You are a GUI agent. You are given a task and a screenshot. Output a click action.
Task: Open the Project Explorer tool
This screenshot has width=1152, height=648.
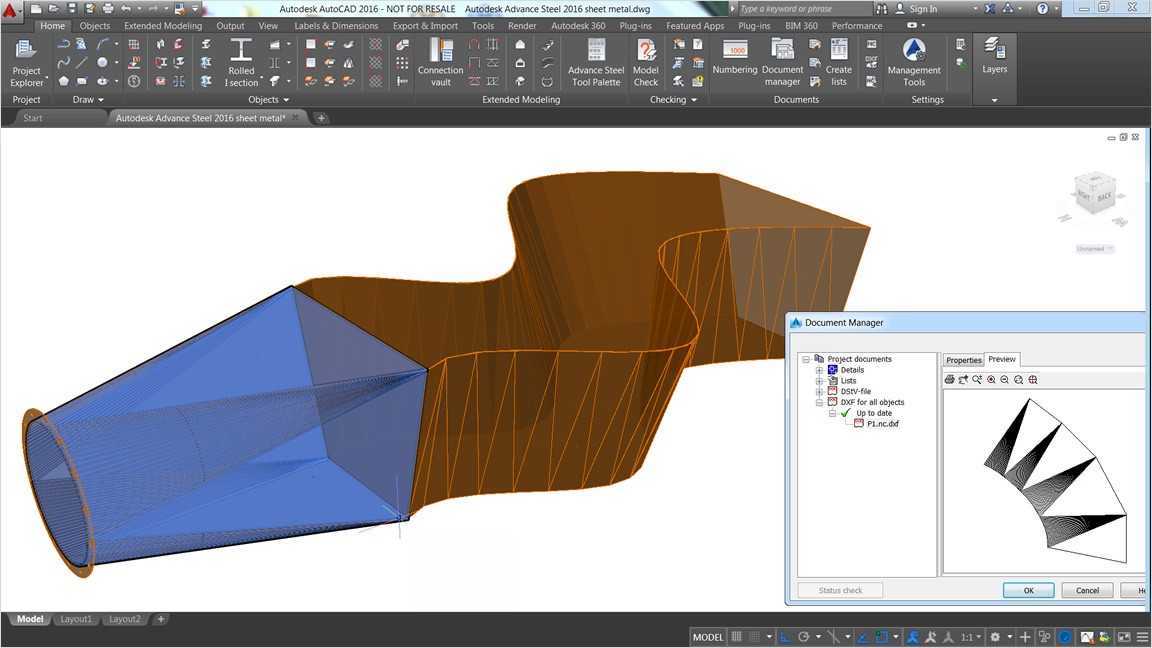point(26,63)
